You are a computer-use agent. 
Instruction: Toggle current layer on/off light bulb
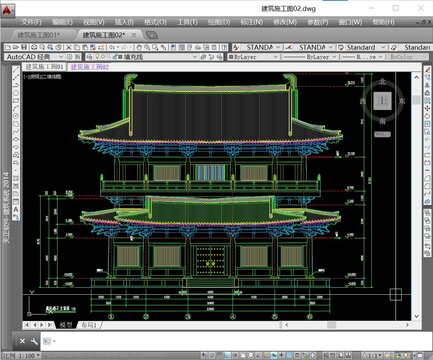click(x=98, y=57)
